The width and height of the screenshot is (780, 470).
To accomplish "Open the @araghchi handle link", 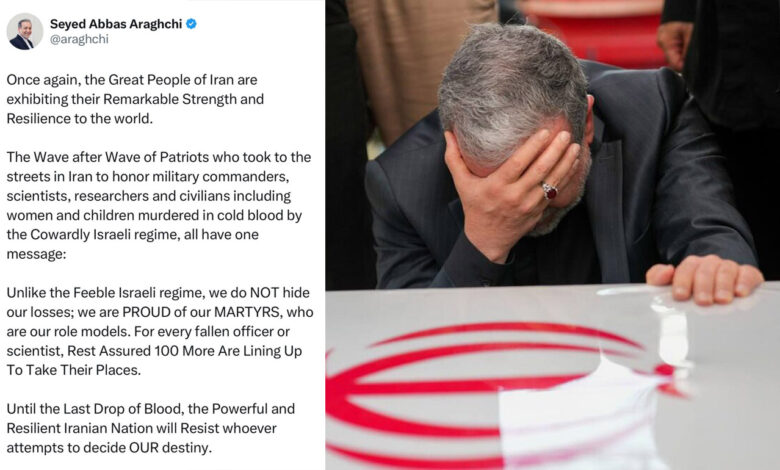I will pos(79,39).
